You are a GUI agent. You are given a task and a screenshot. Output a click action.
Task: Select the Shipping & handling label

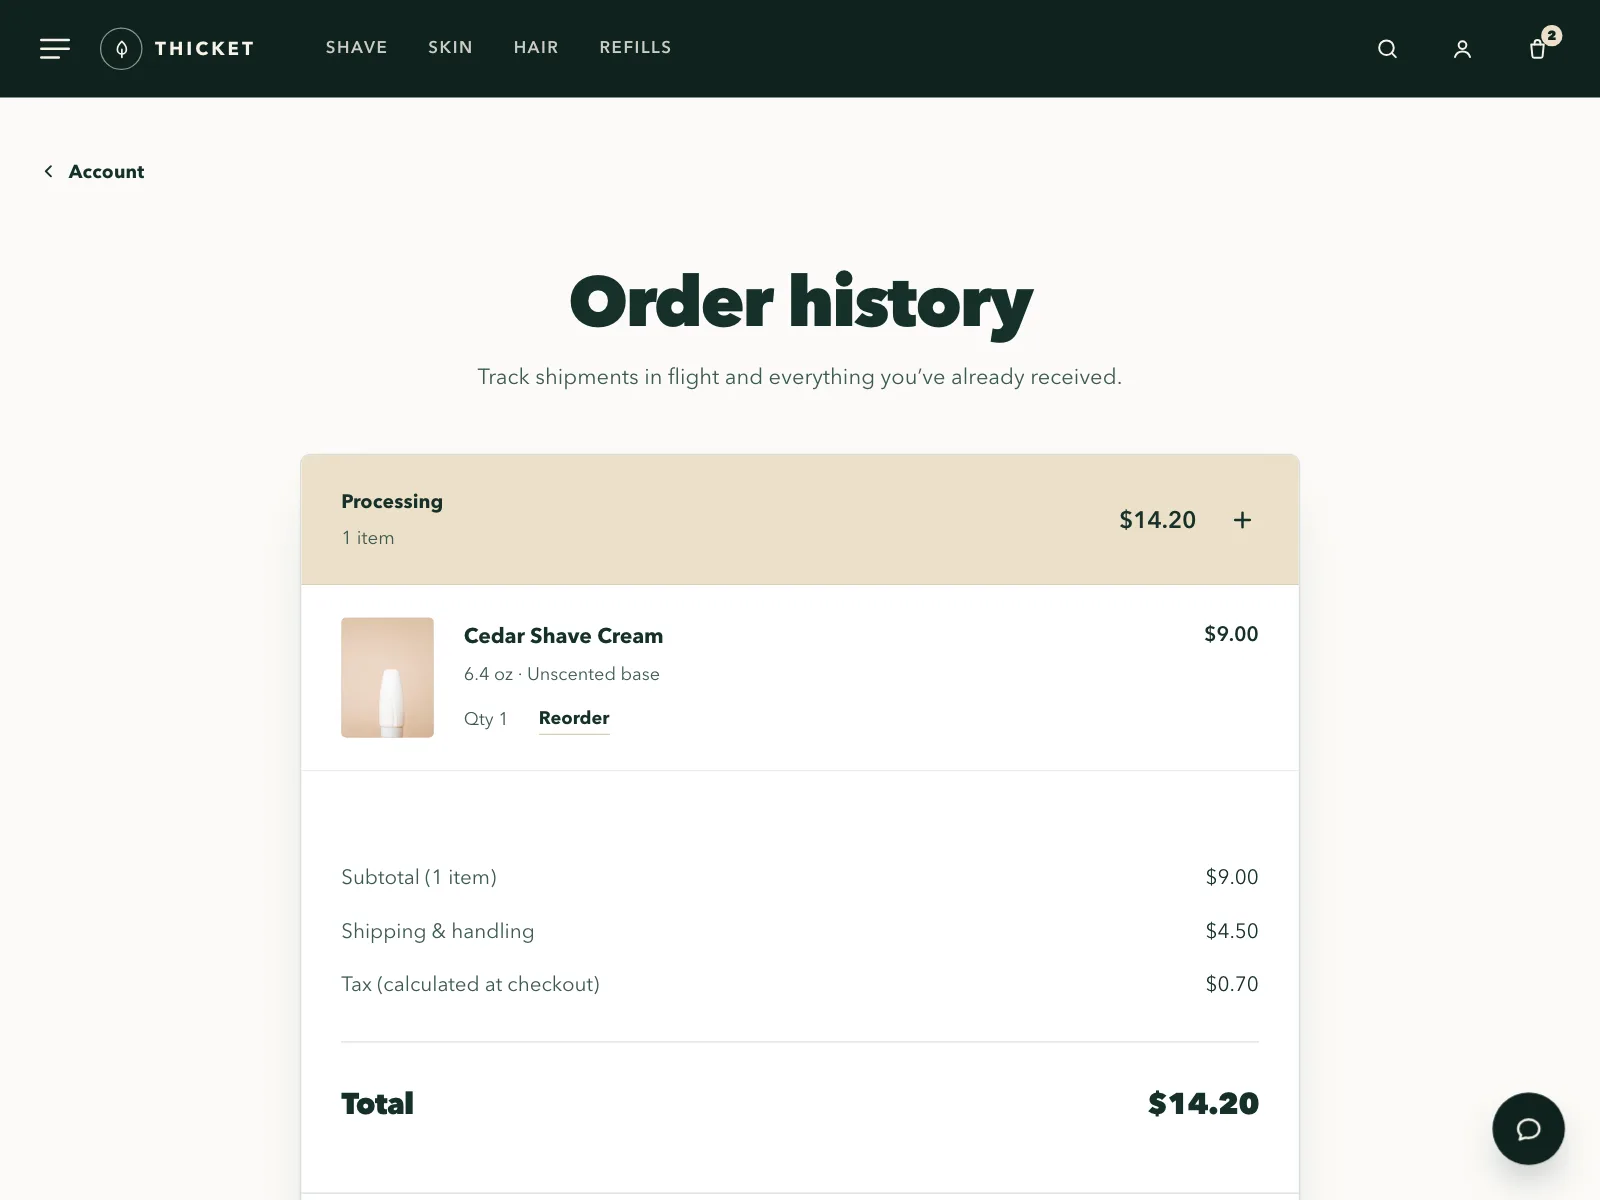[437, 931]
